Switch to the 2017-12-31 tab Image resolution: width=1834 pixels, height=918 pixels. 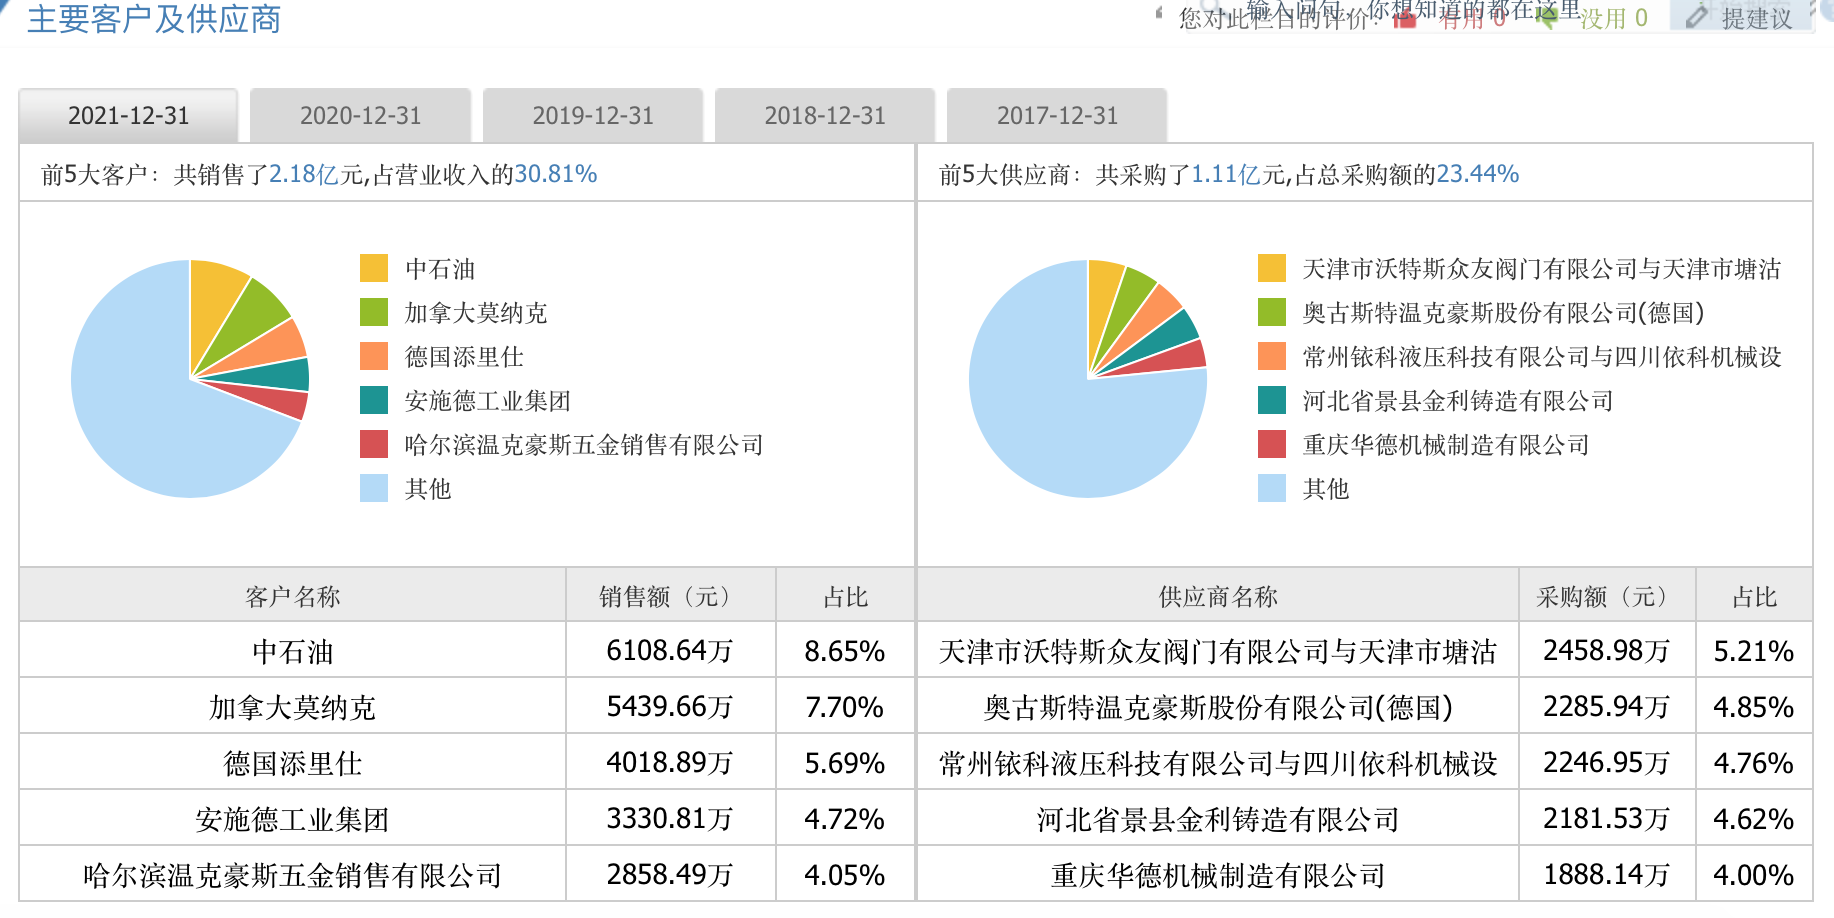1057,116
